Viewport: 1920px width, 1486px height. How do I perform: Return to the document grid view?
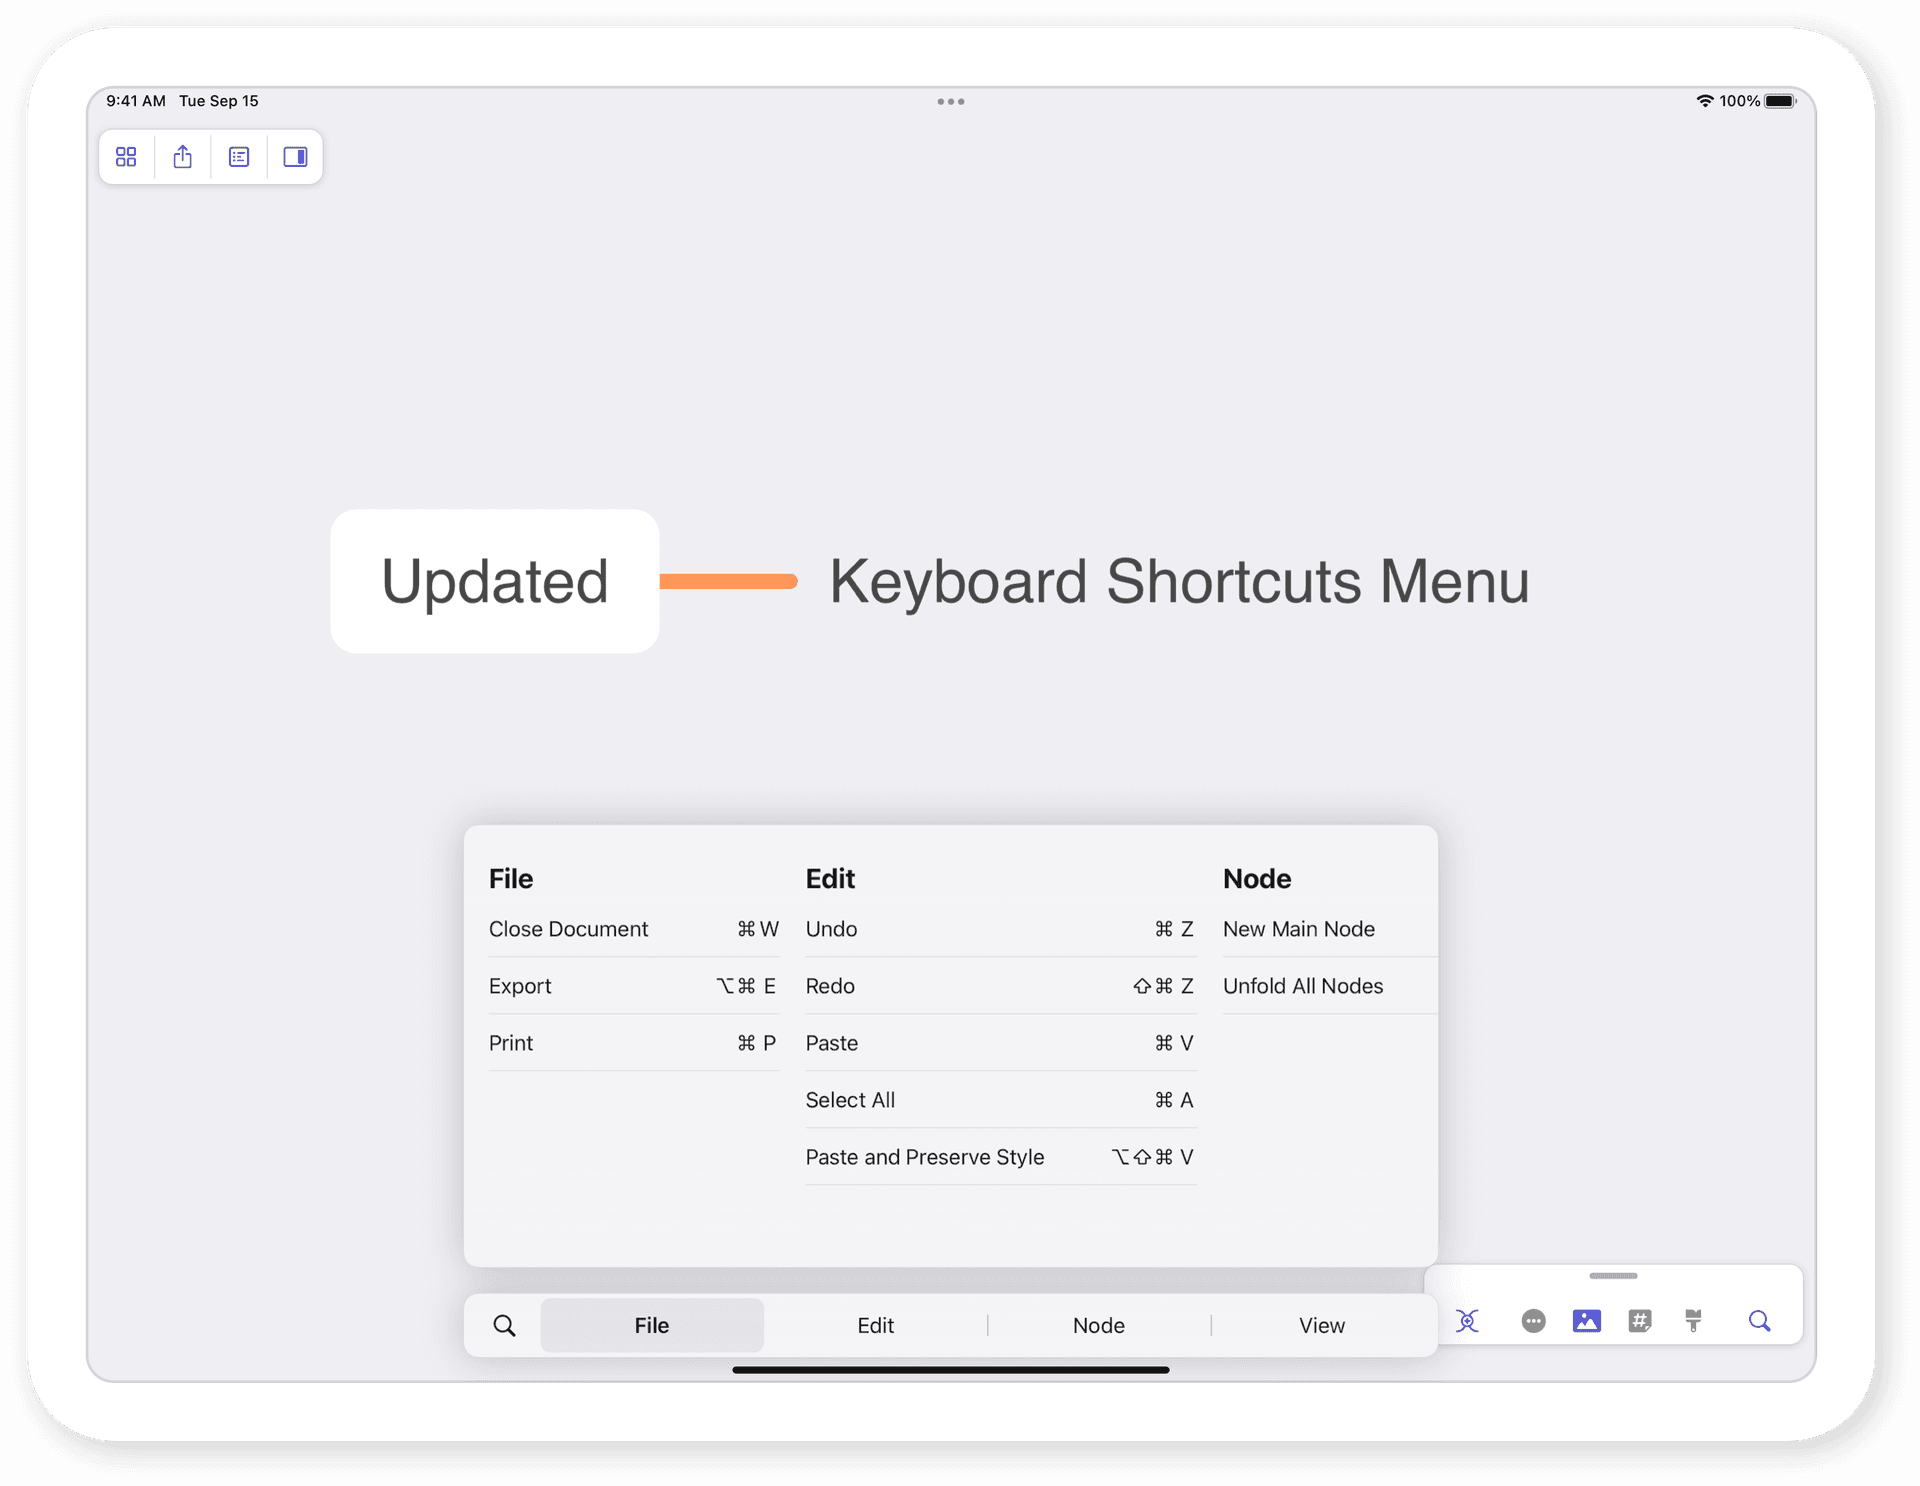click(126, 157)
